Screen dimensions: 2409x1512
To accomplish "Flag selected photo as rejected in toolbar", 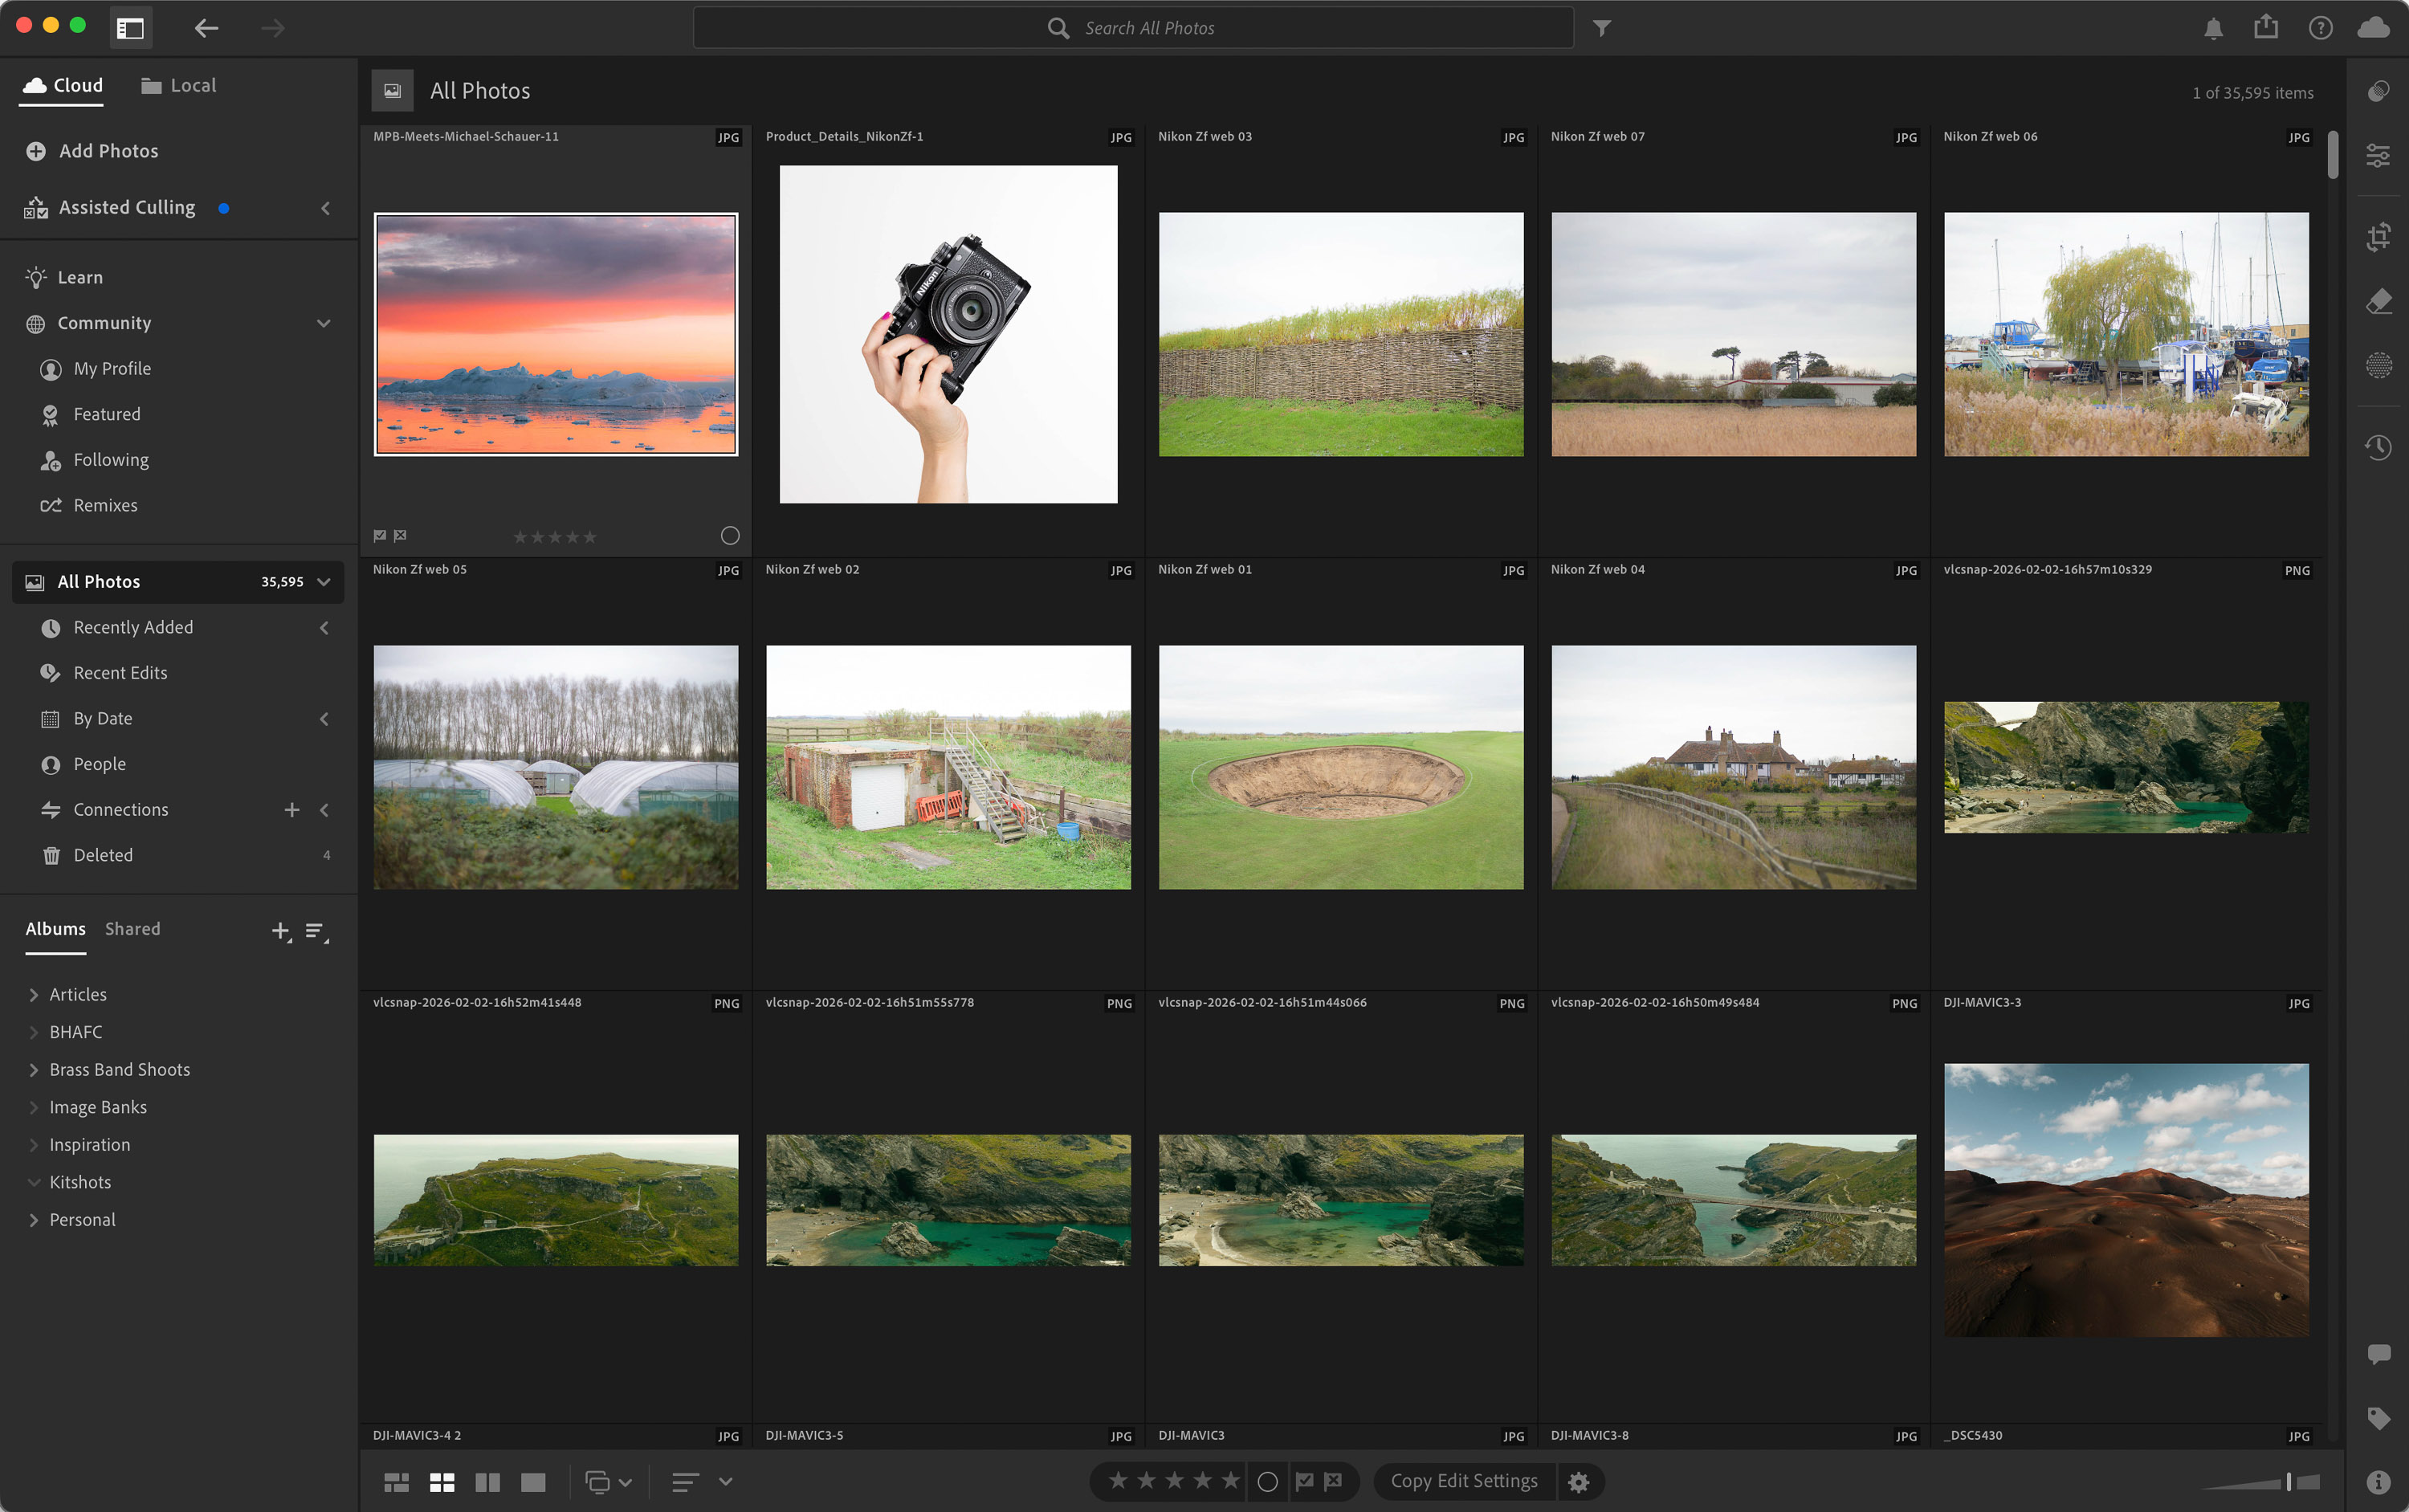I will click(x=1333, y=1481).
